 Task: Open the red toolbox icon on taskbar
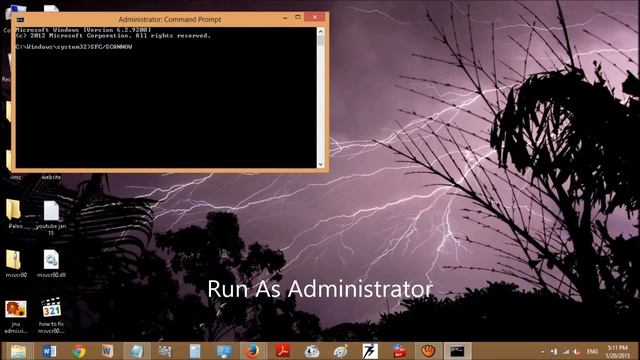pos(399,351)
